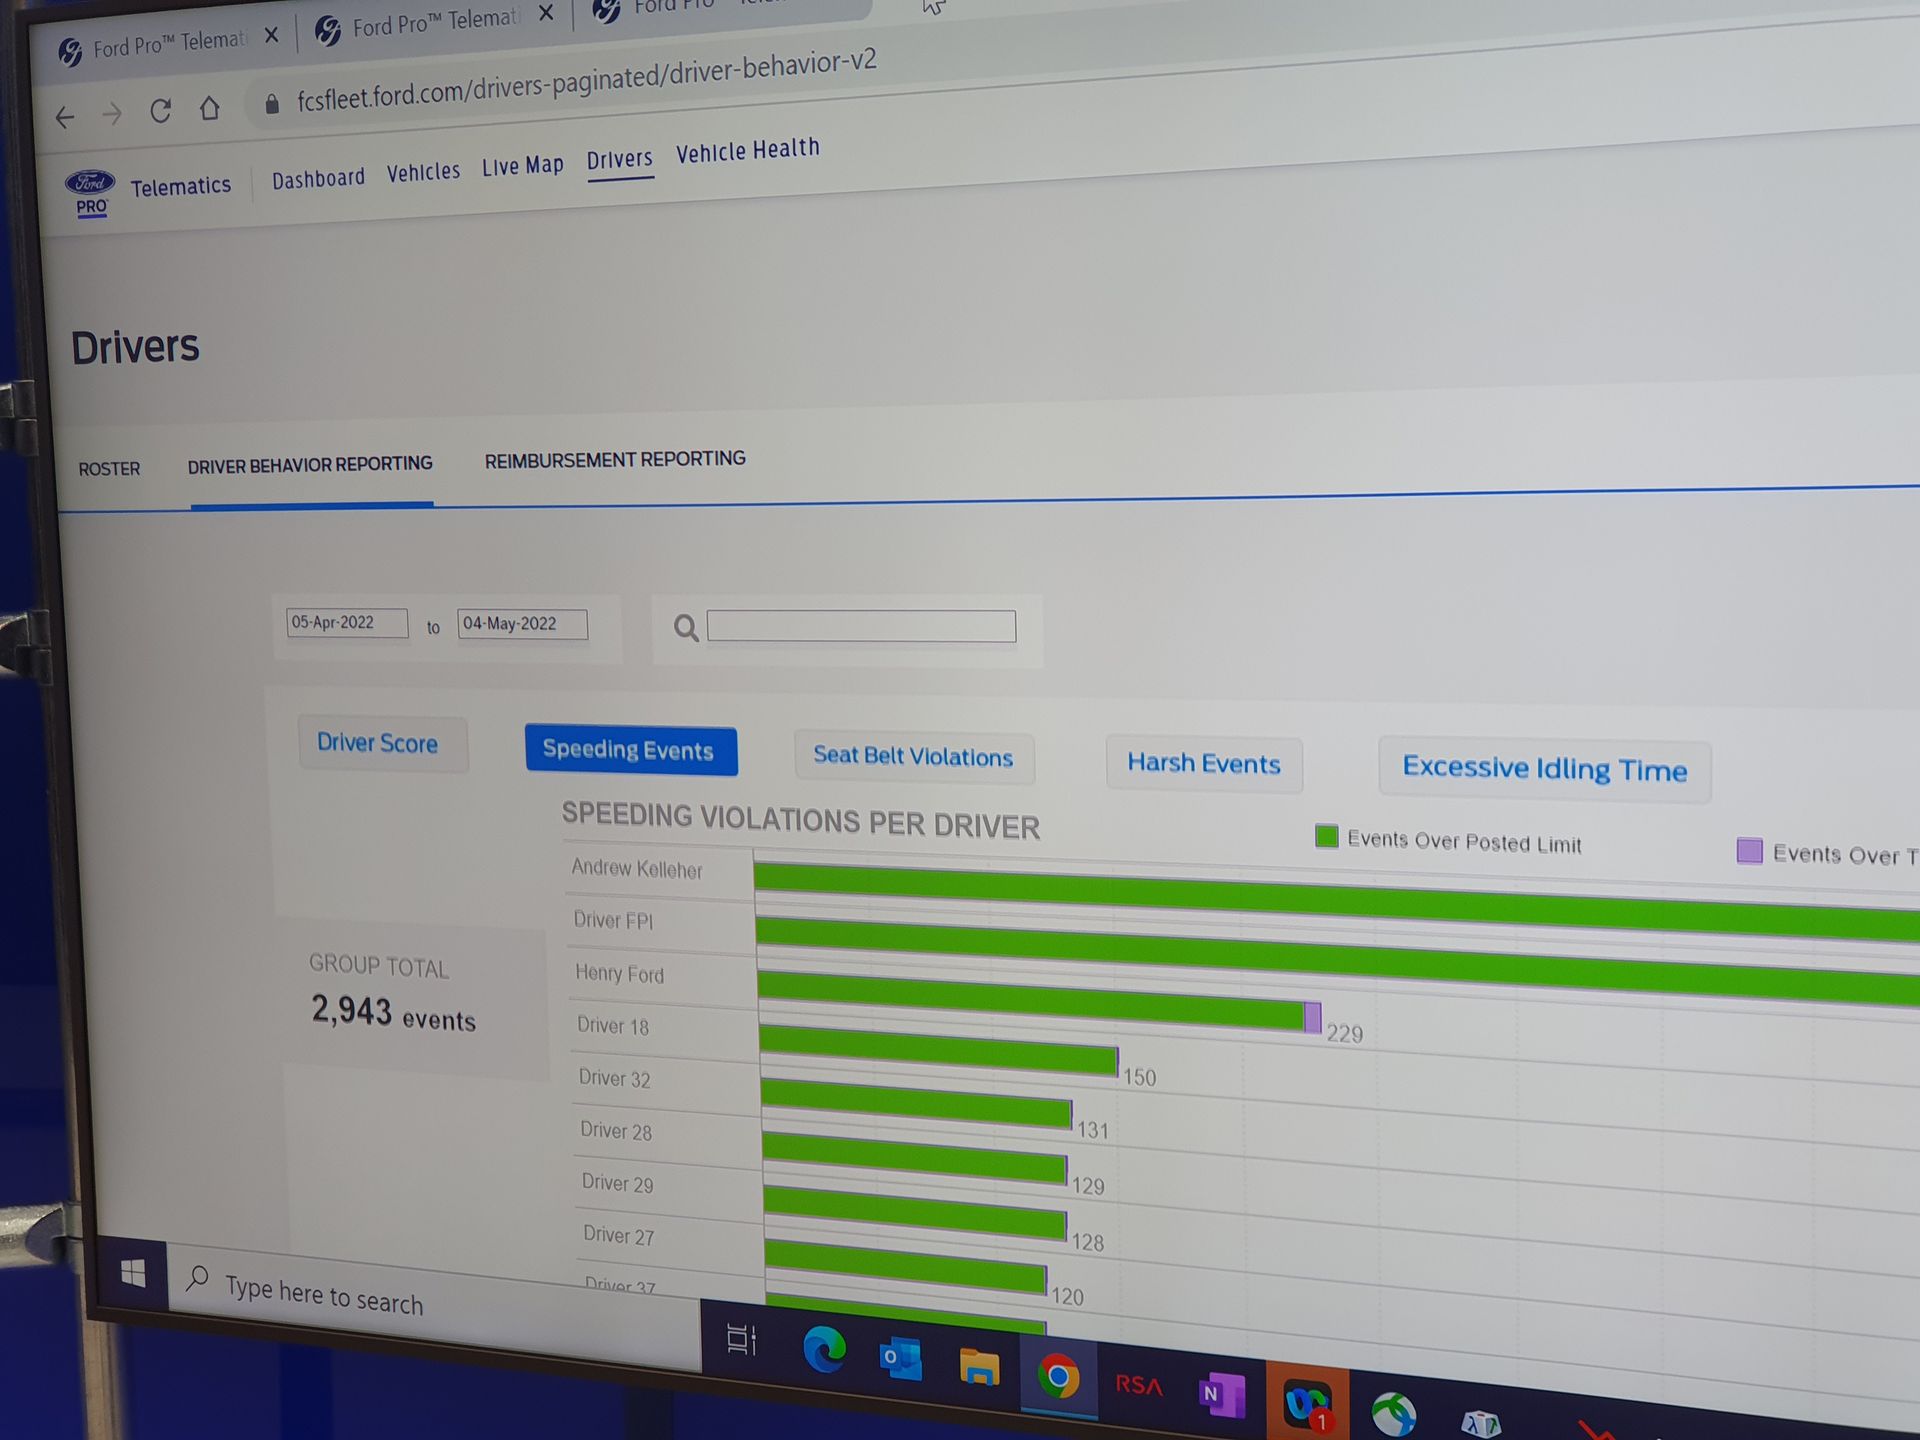Viewport: 1920px width, 1440px height.
Task: Click the magnifier search icon beside the driver search box
Action: [685, 627]
